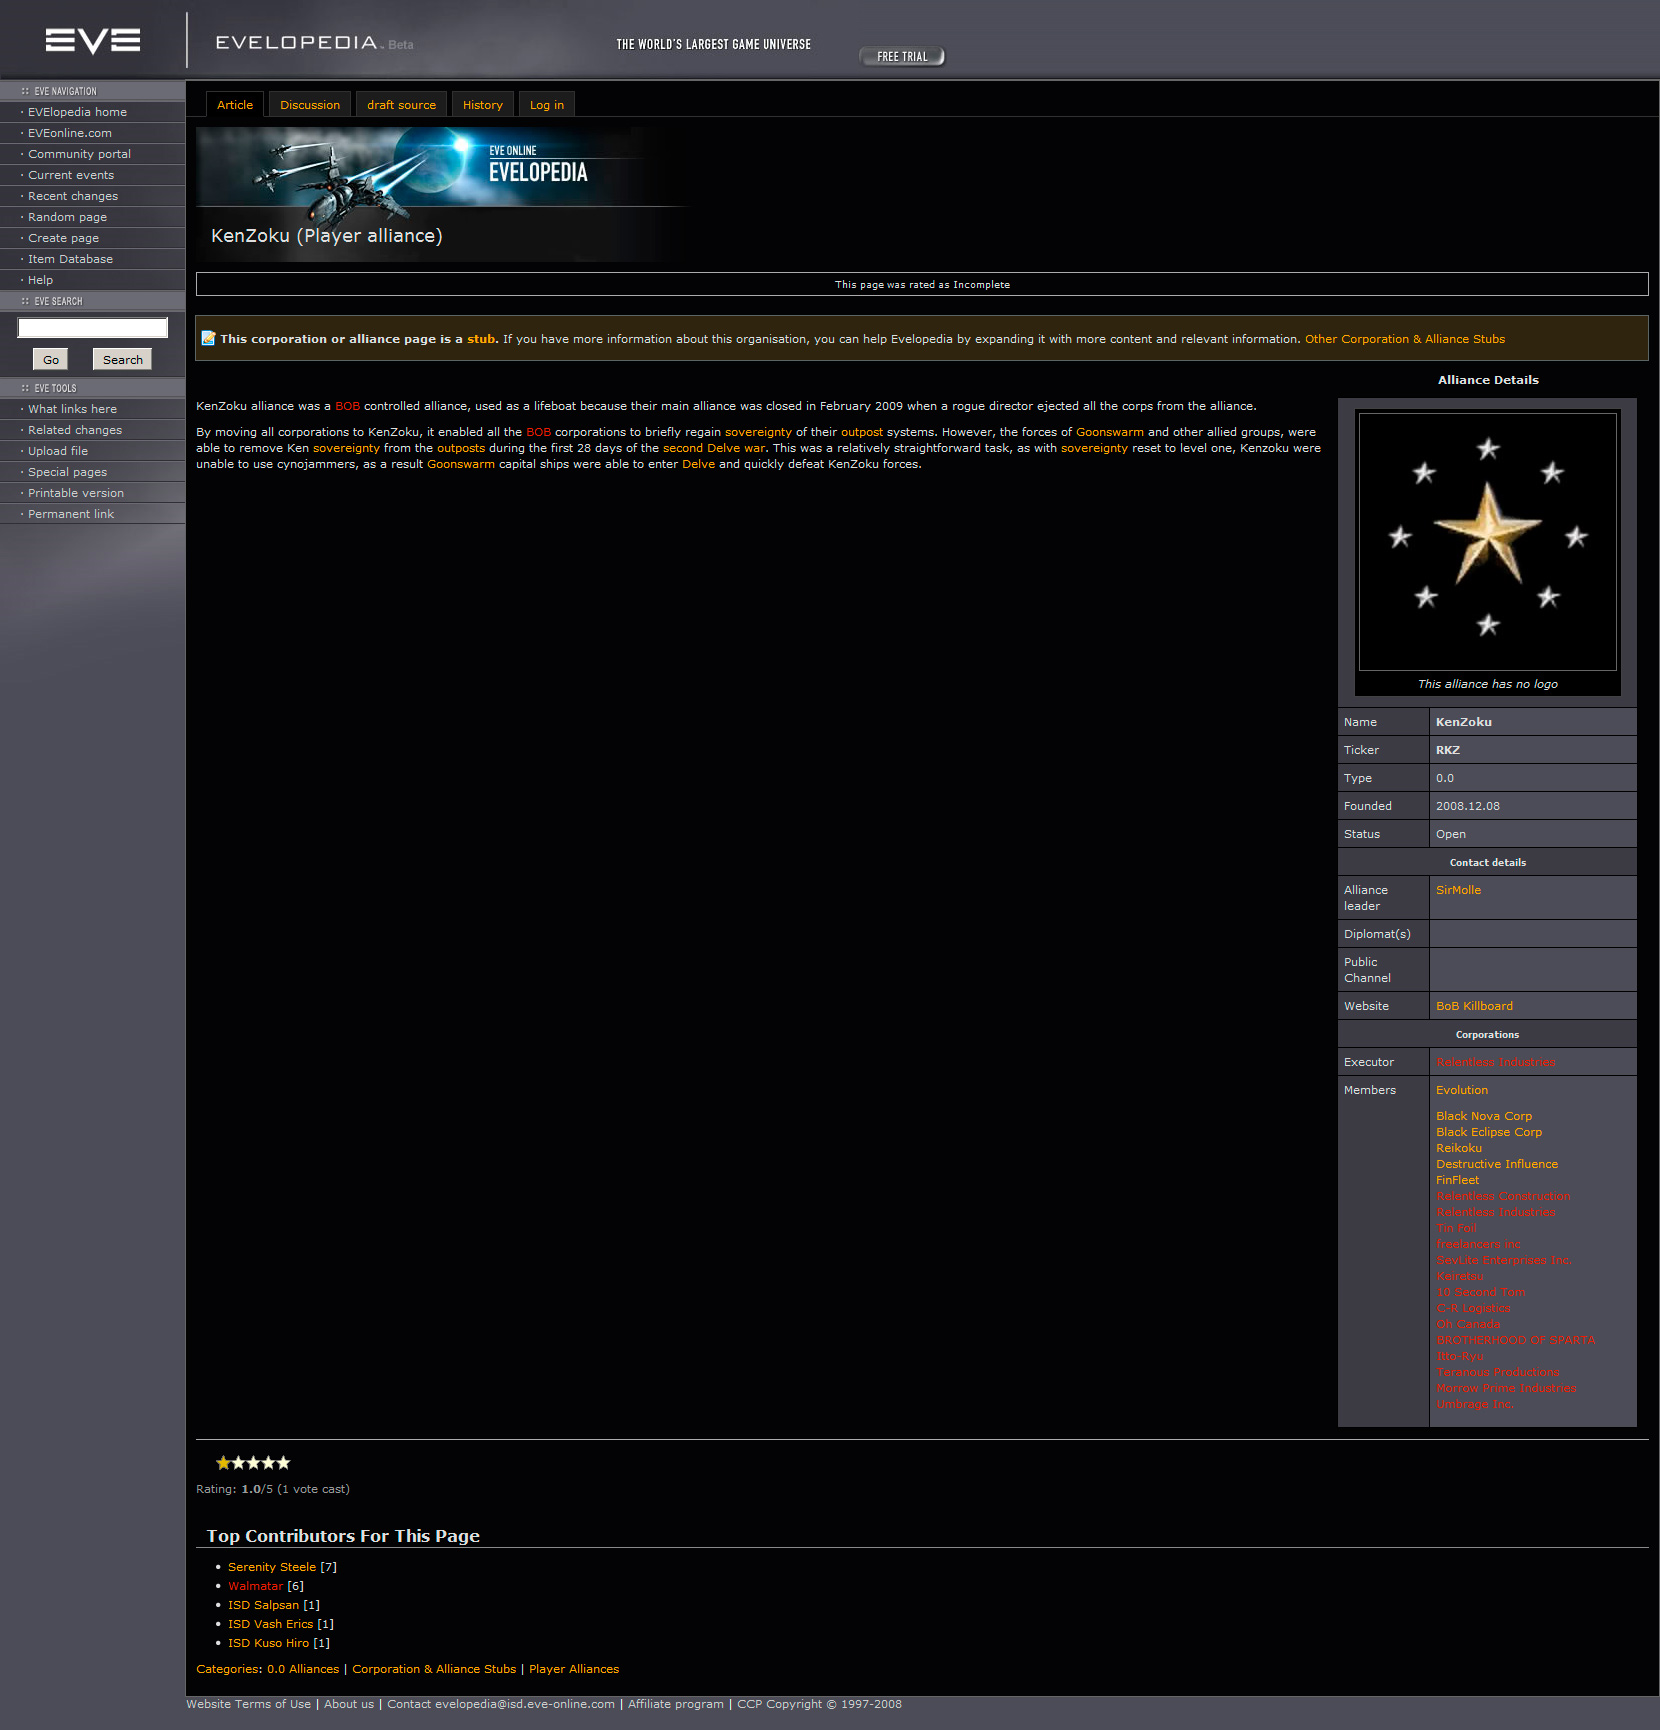Viewport: 1660px width, 1730px height.
Task: Switch to the Article tab
Action: 235,105
